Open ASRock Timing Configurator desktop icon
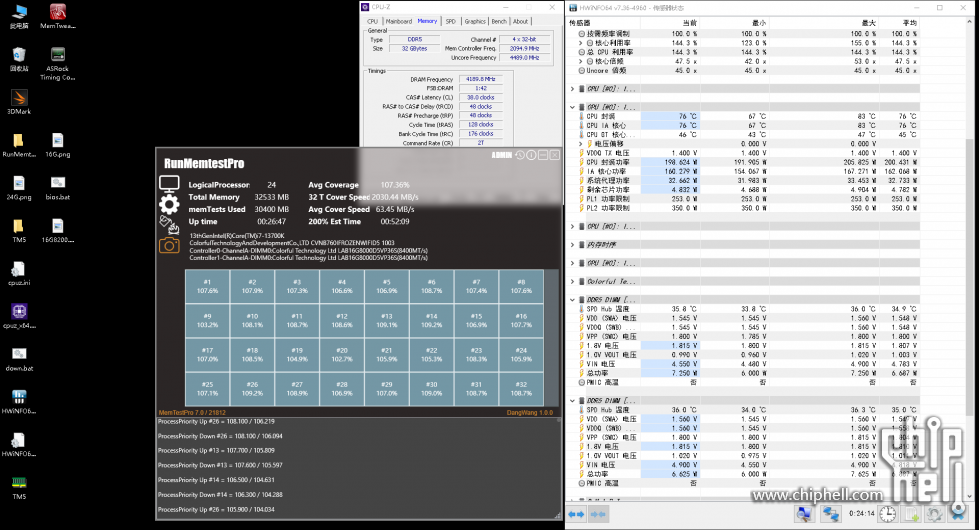 (x=57, y=64)
